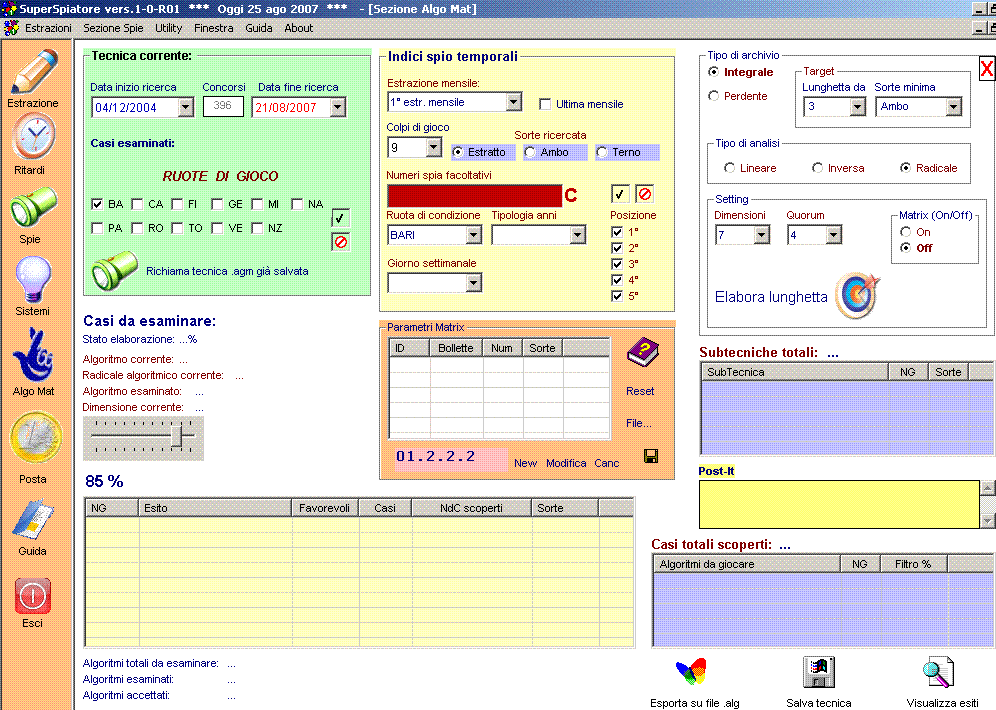The image size is (996, 710).
Task: Click the red Numeri spia facoltativi field
Action: 474,196
